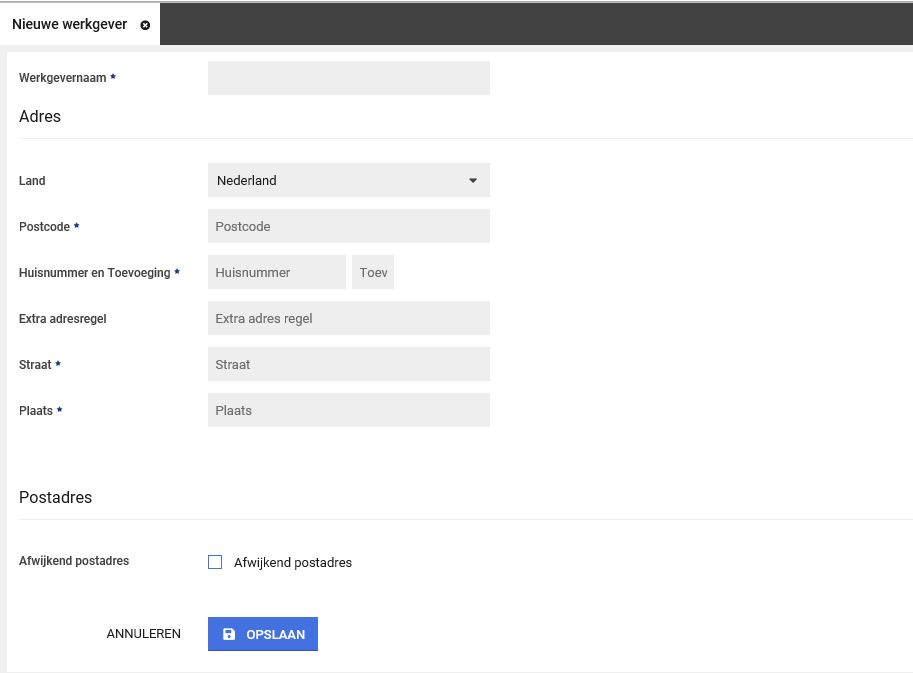Click the Postadres section heading
This screenshot has height=673, width=913.
(x=55, y=497)
